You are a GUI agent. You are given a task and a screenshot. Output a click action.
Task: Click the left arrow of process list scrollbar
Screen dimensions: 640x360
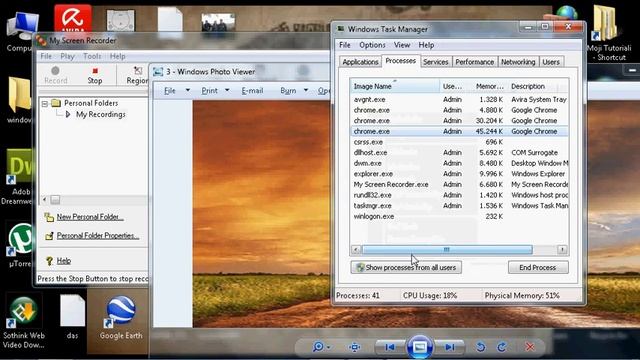pos(356,249)
